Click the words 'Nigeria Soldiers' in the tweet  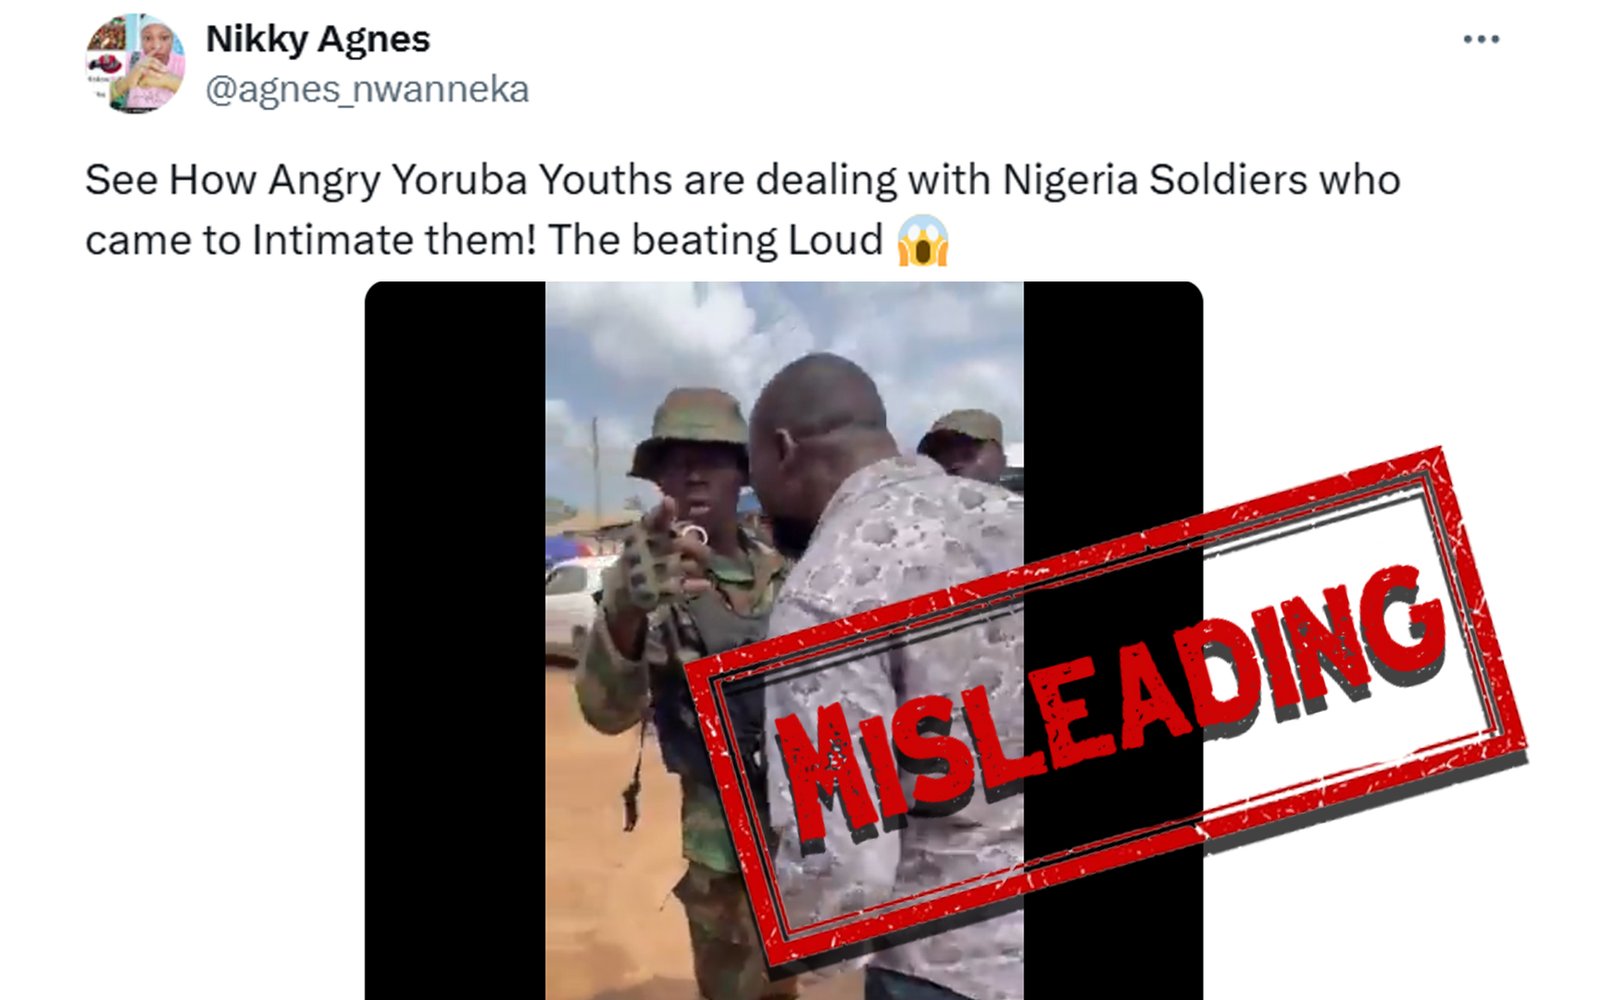1155,181
